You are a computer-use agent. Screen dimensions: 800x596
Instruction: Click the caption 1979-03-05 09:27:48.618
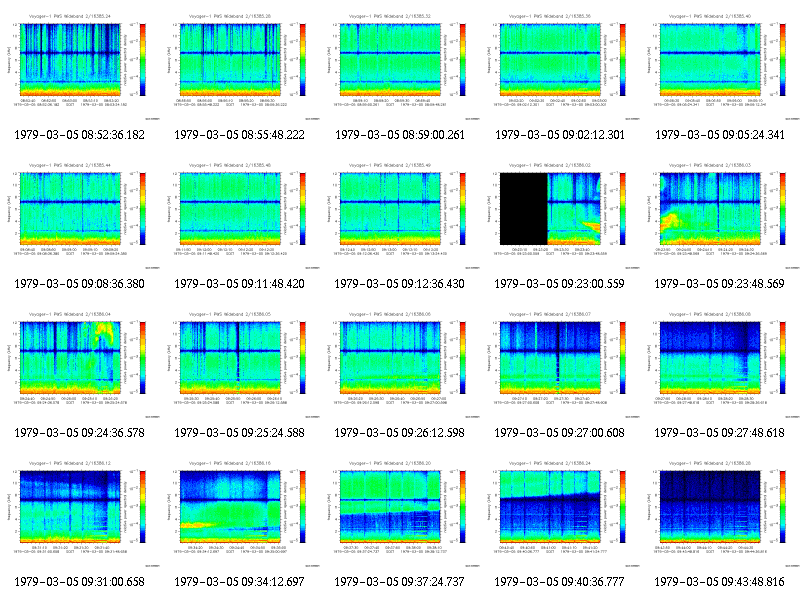click(720, 433)
